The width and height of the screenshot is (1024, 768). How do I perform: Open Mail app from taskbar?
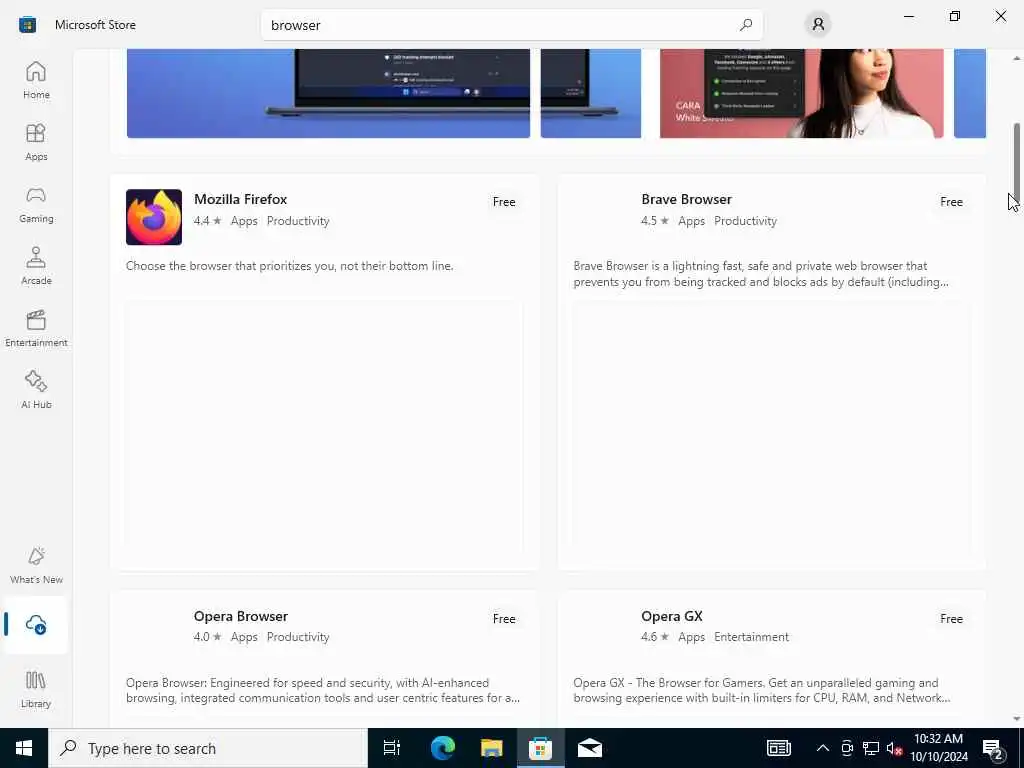click(590, 748)
